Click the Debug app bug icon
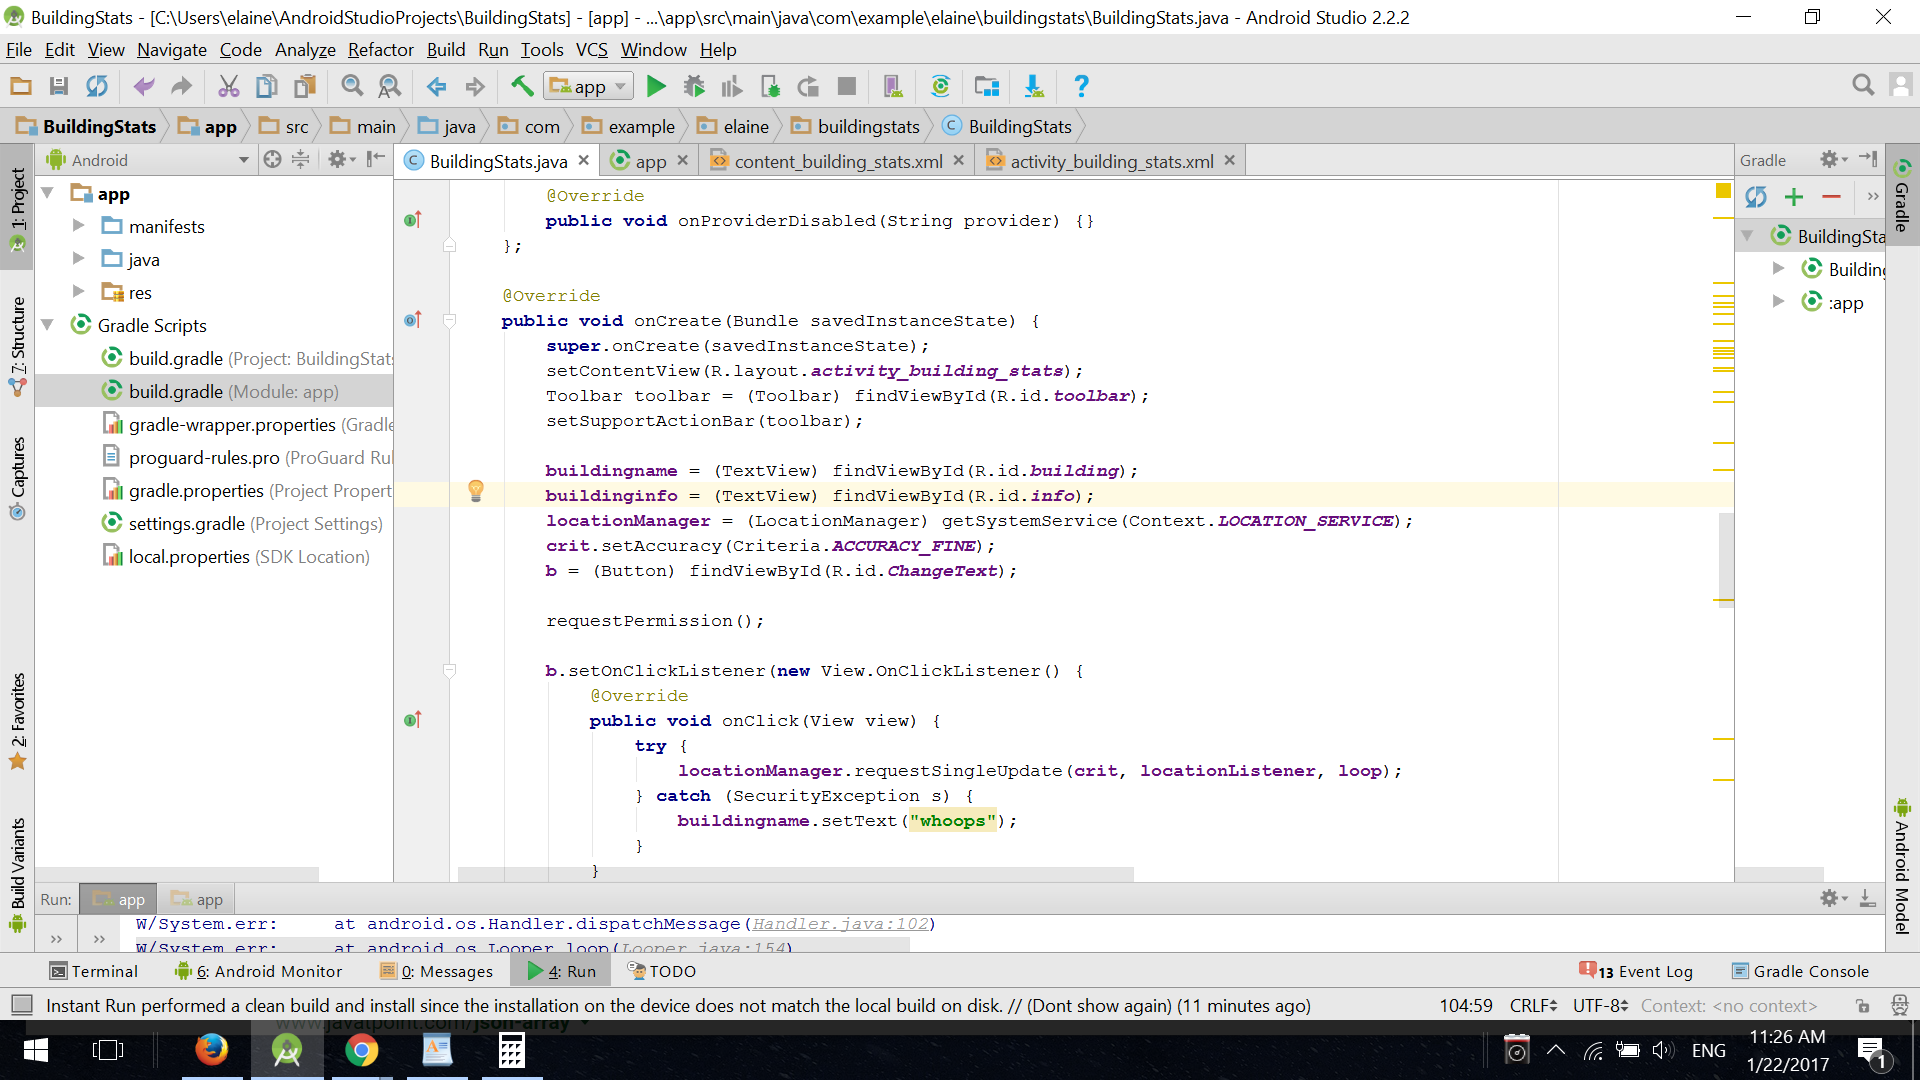 (693, 87)
